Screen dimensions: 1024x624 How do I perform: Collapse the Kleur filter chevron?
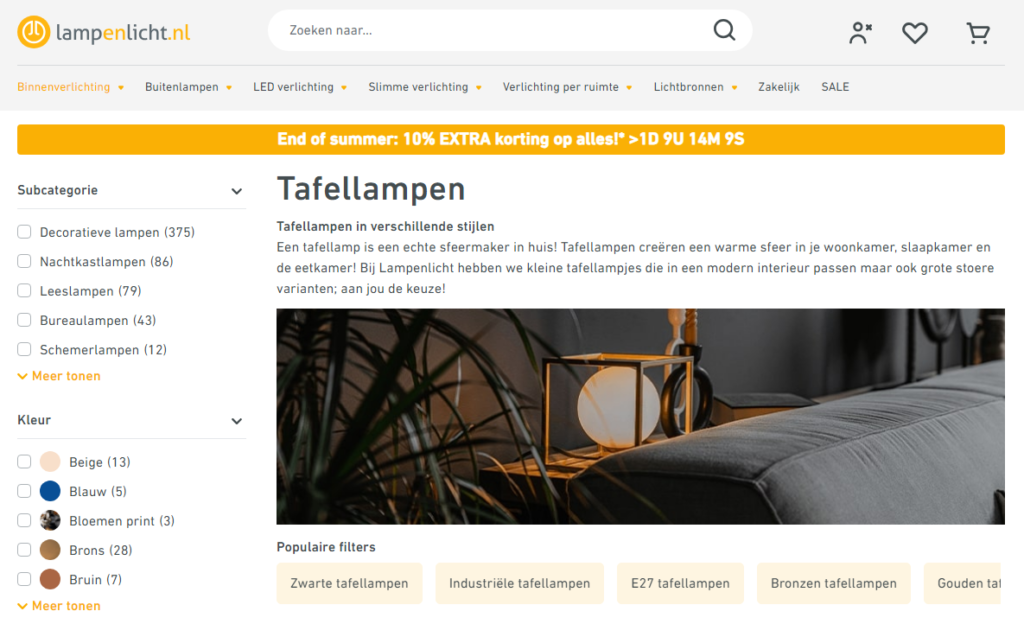(x=236, y=421)
